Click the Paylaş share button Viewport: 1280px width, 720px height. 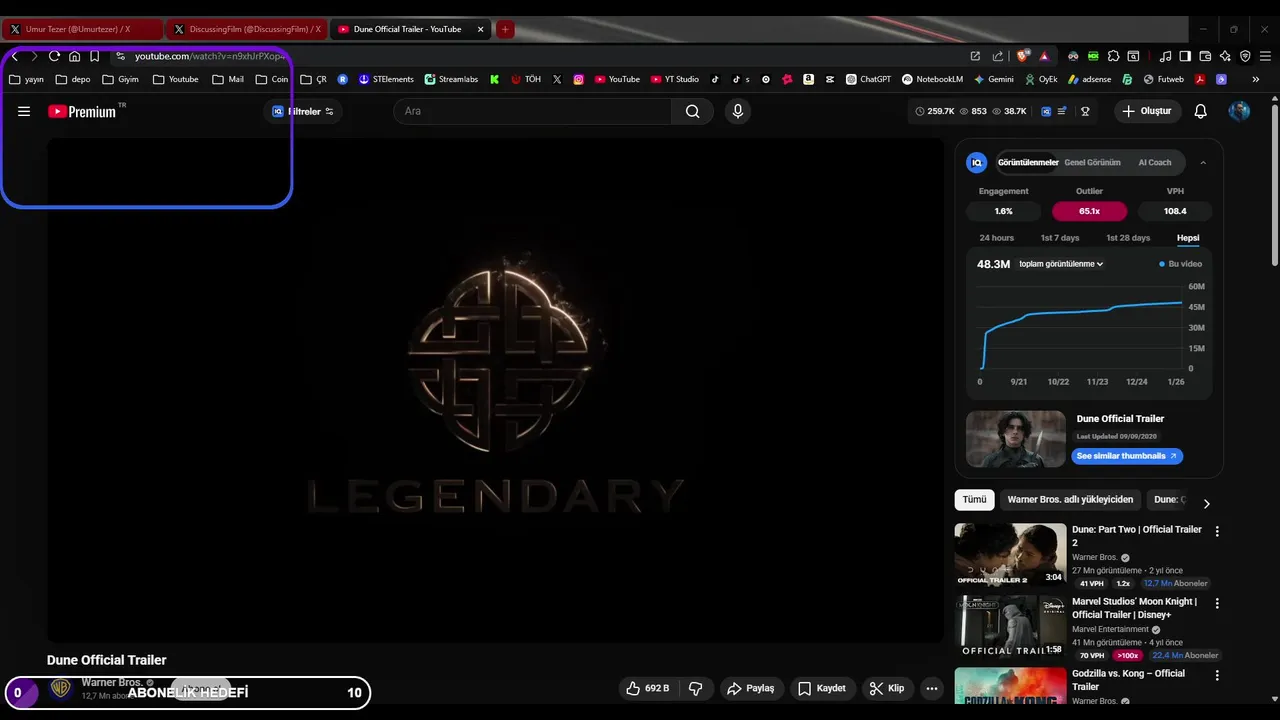[751, 688]
